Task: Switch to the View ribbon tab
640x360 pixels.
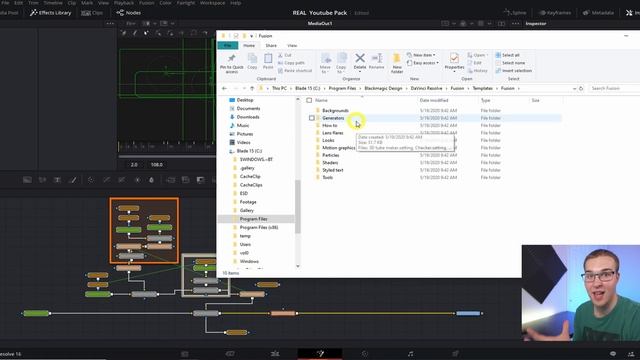Action: 292,45
